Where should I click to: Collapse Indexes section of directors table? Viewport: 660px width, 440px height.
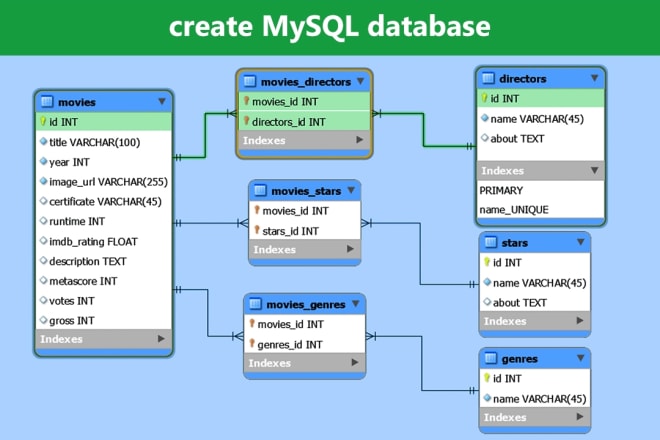pos(594,171)
